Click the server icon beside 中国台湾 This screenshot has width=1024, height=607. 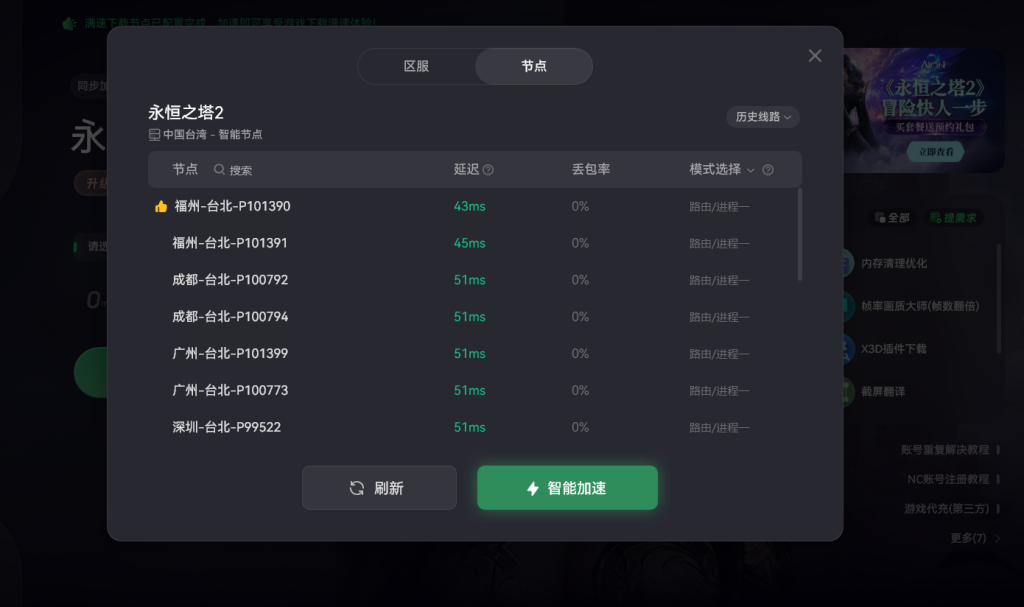click(x=154, y=135)
